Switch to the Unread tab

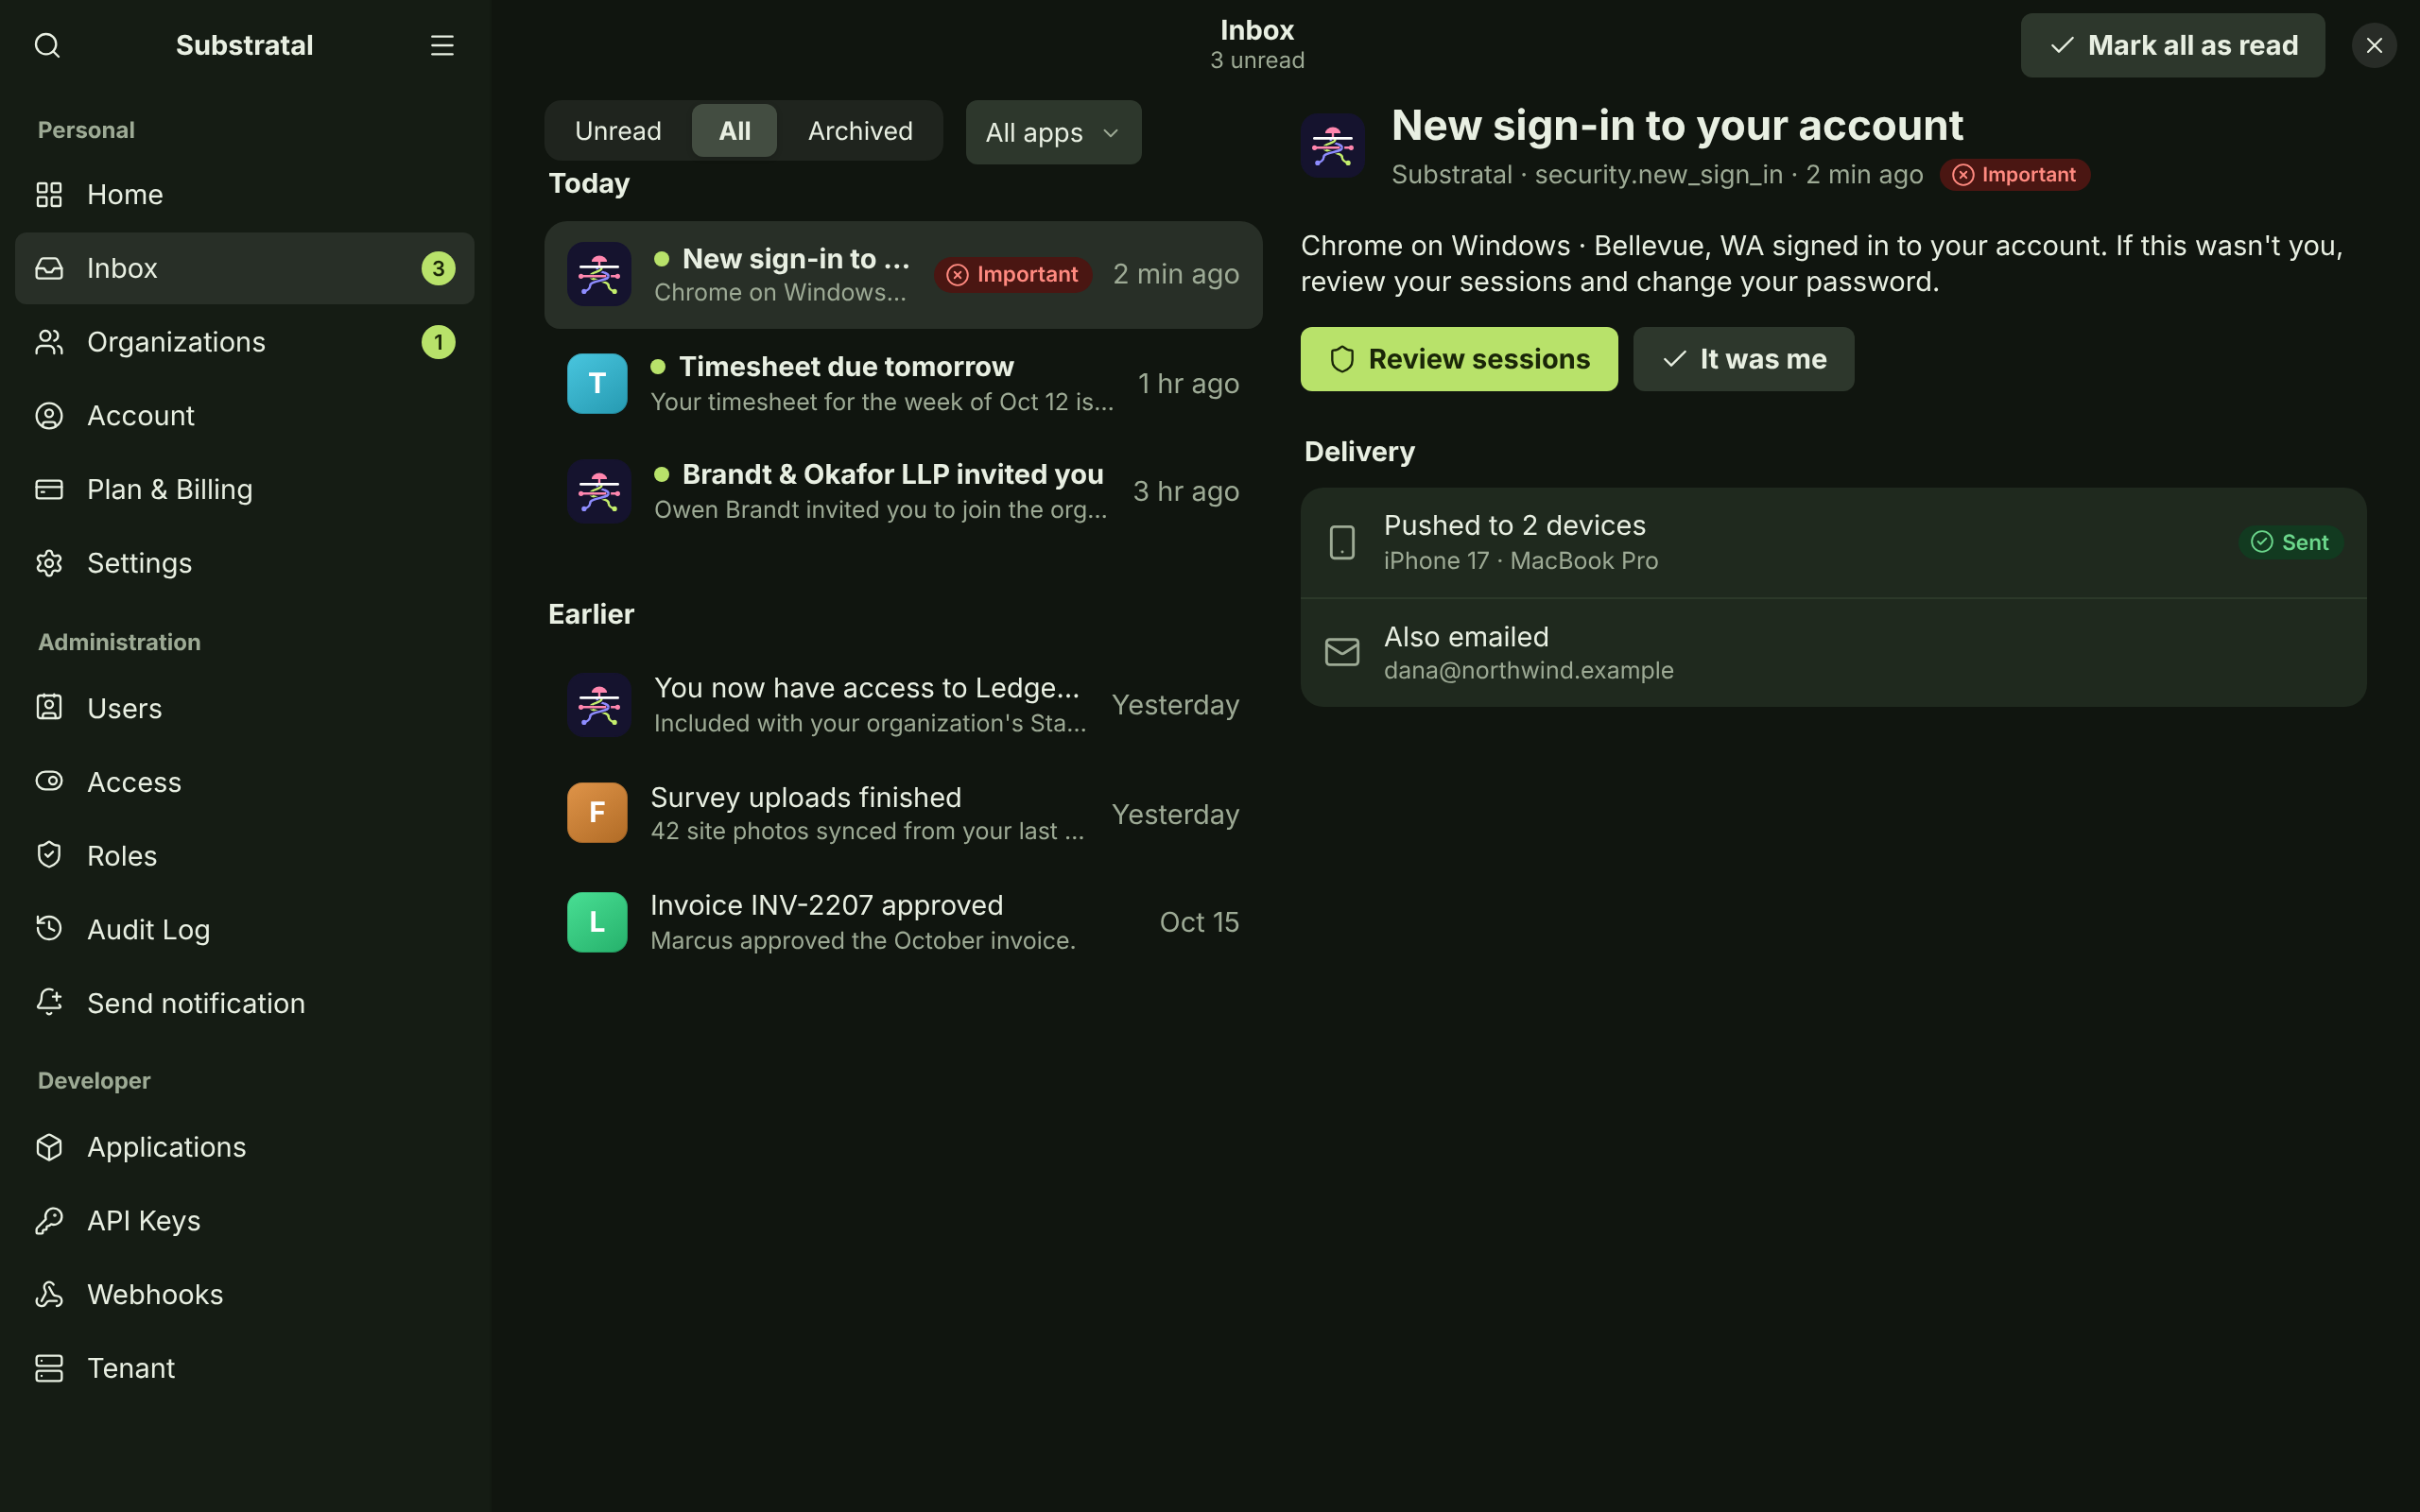pyautogui.click(x=618, y=131)
